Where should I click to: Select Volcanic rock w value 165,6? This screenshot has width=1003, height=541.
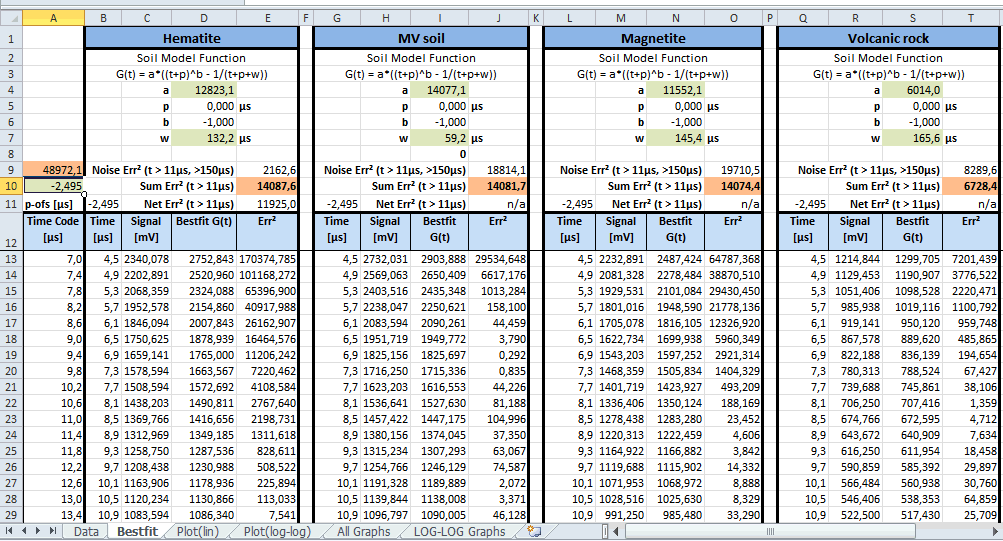tap(912, 138)
